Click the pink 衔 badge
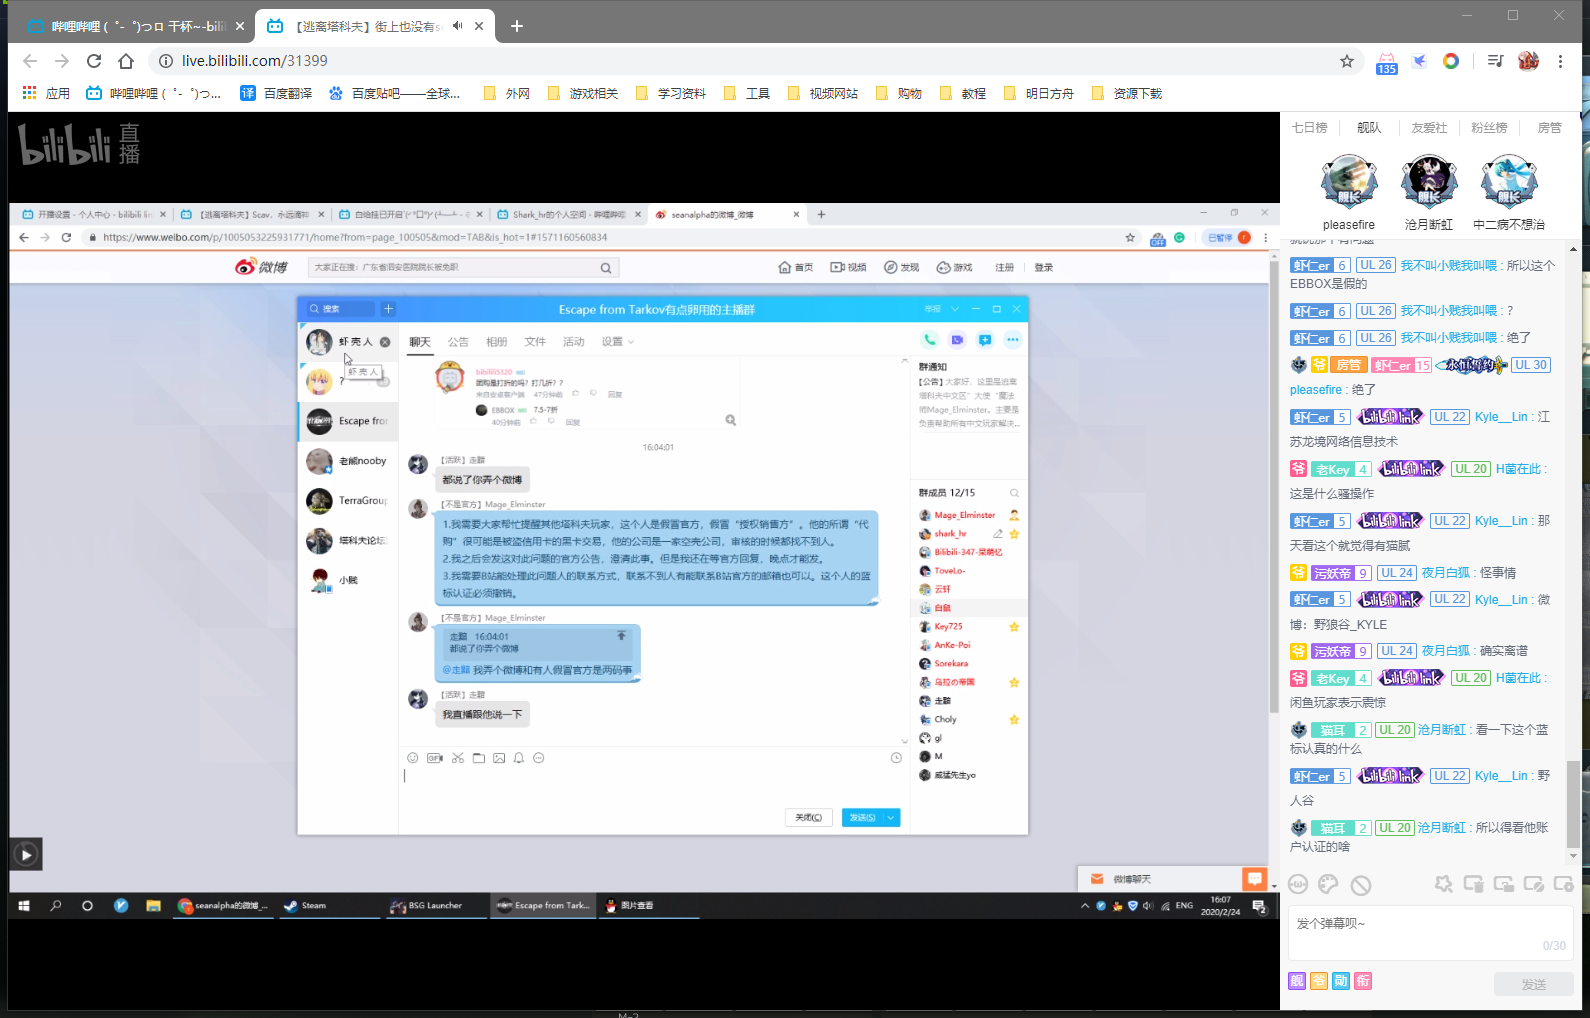The image size is (1590, 1018). 1363,981
